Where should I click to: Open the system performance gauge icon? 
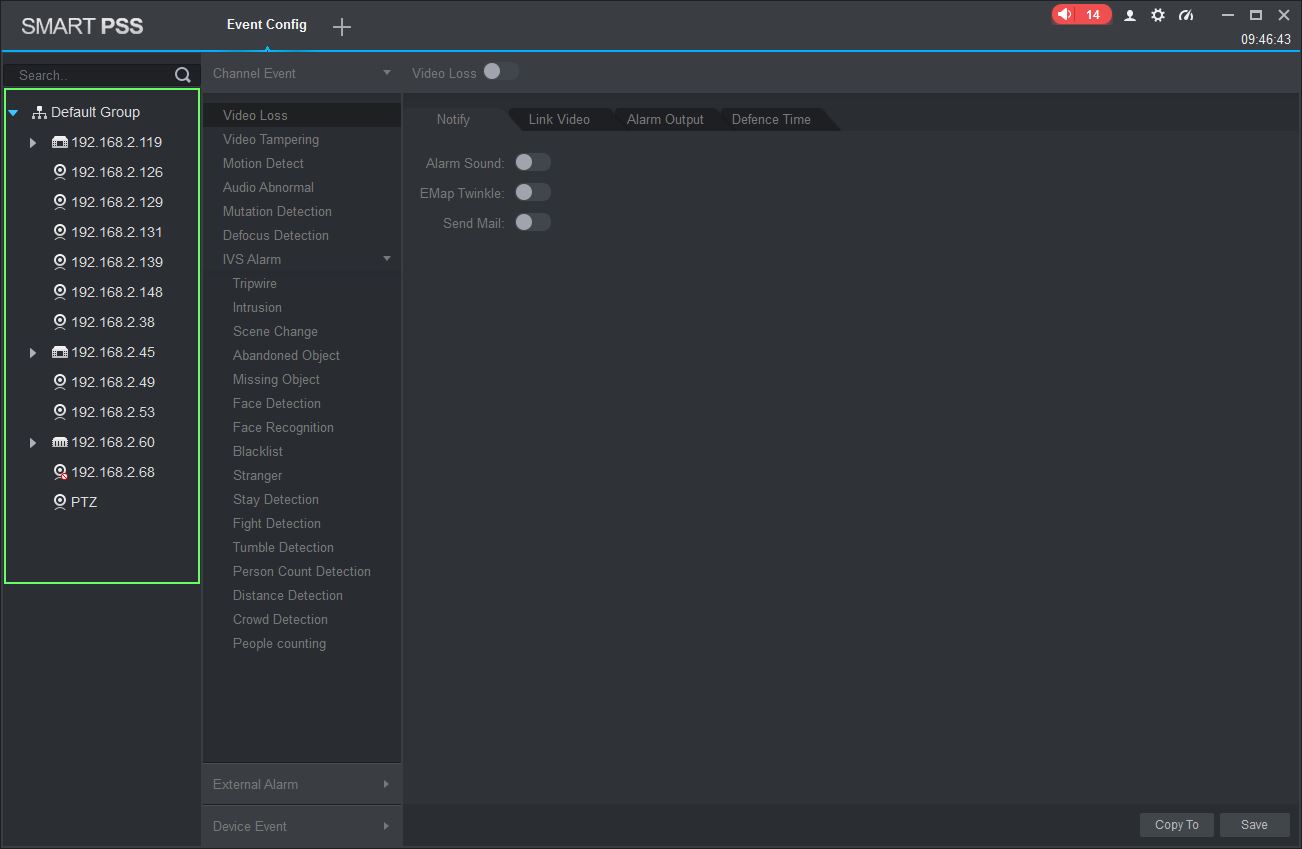click(1186, 15)
